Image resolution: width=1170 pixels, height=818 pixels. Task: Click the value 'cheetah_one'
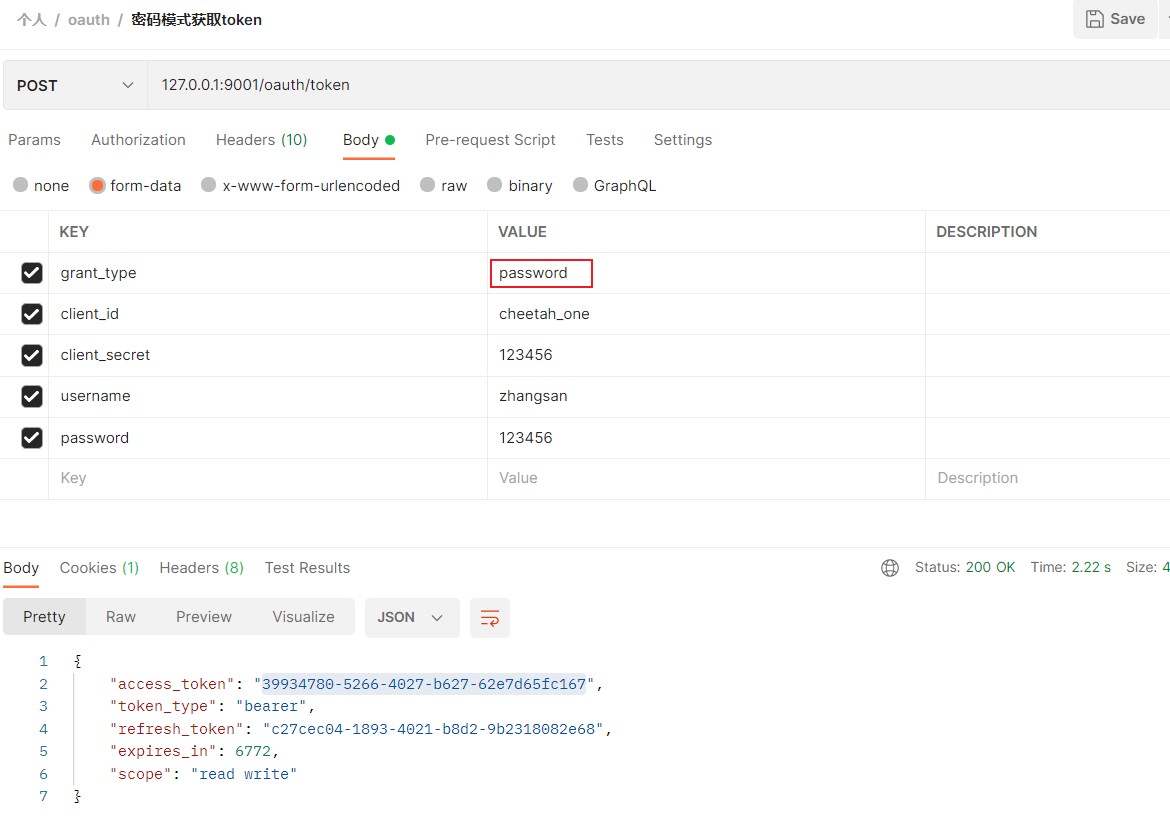pos(544,314)
